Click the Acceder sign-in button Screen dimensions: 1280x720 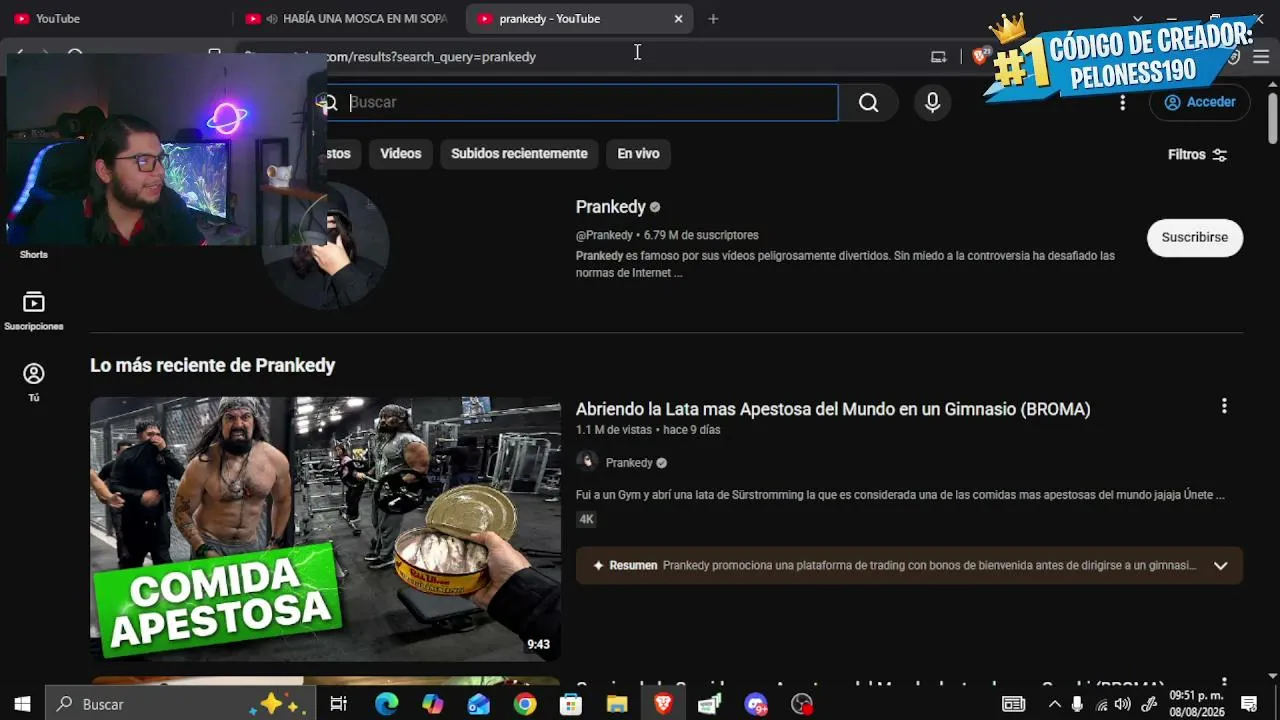tap(1199, 102)
